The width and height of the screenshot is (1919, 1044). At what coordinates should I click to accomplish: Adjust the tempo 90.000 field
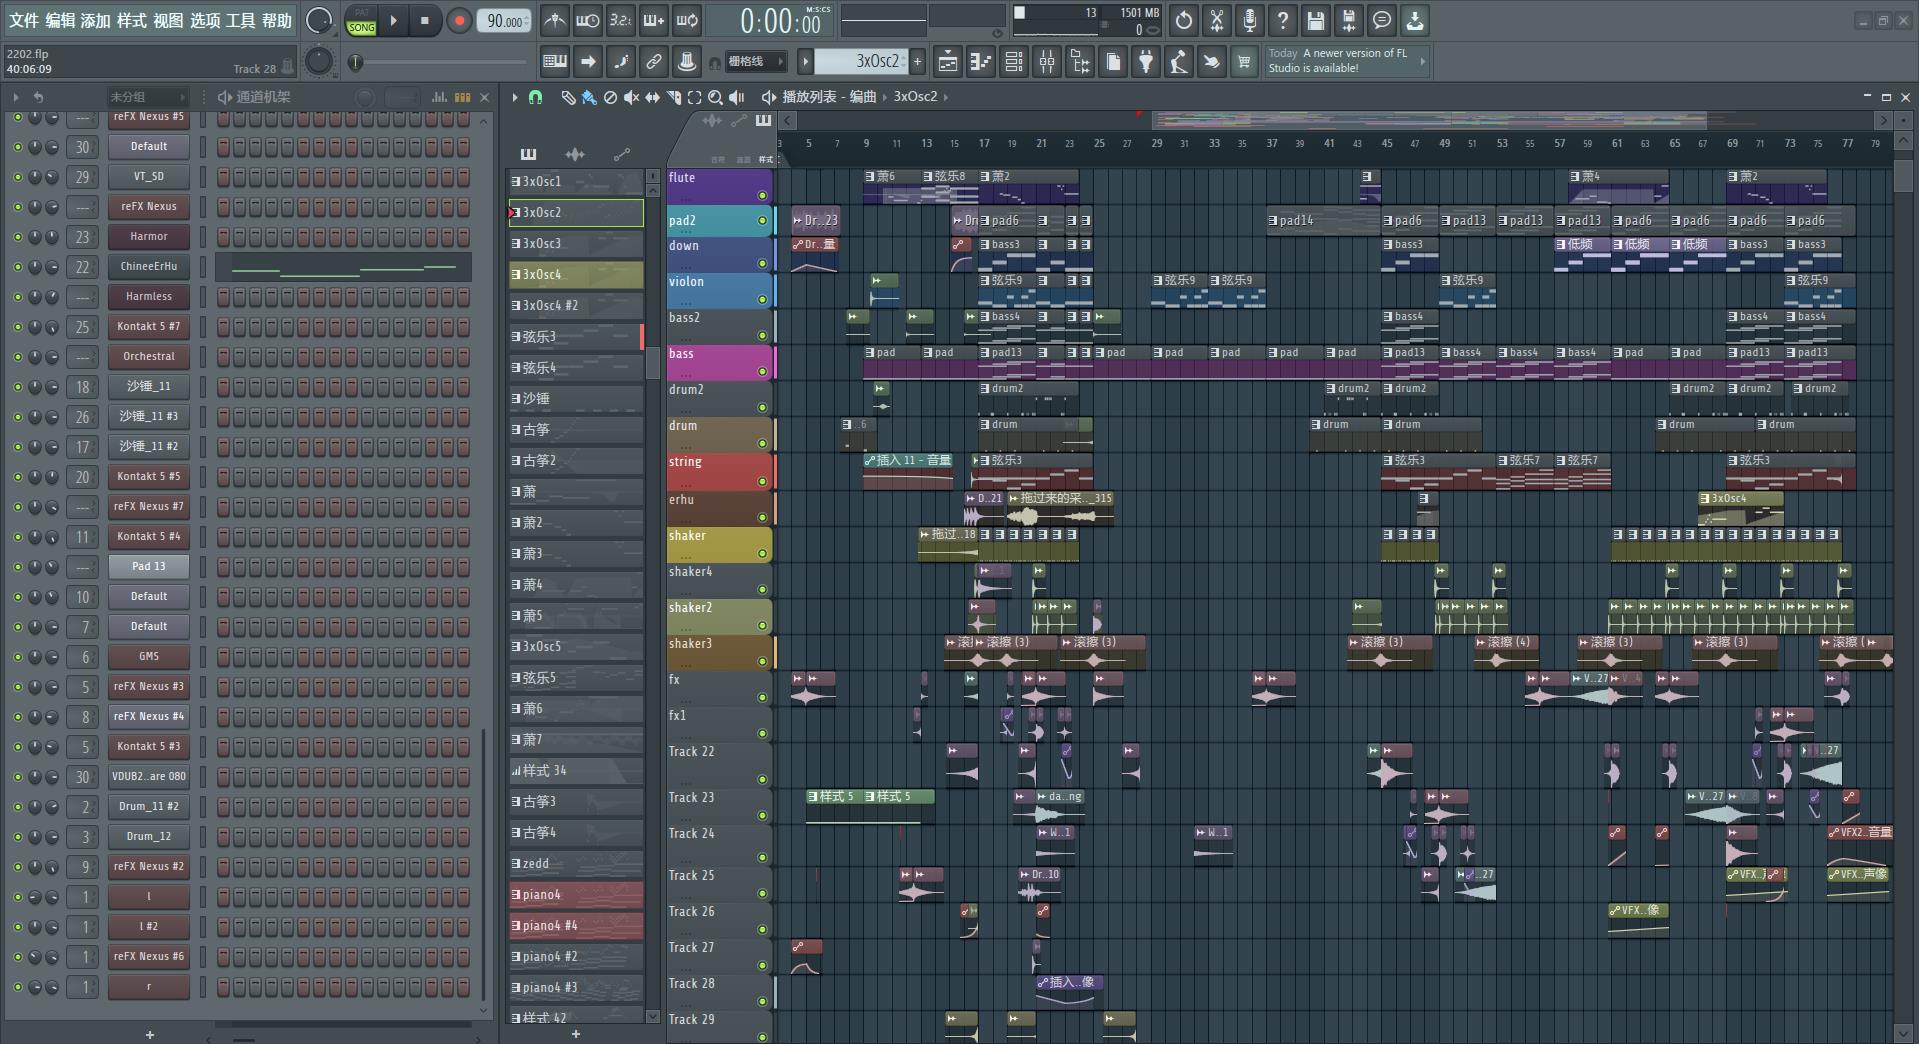point(504,21)
